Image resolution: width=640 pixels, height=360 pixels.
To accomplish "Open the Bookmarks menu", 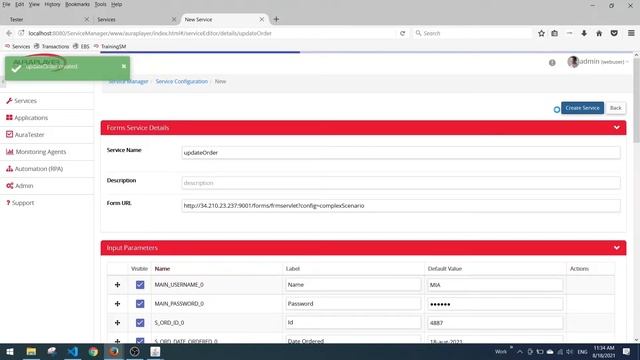I will tap(77, 4).
